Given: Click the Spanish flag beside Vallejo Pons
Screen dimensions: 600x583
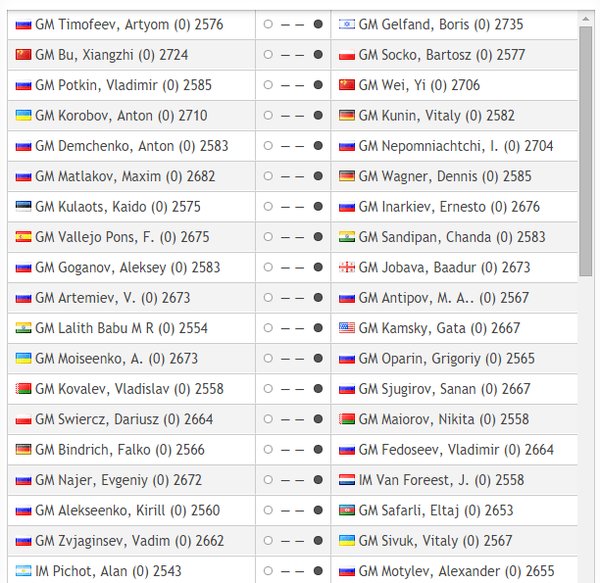Looking at the screenshot, I should pos(23,237).
